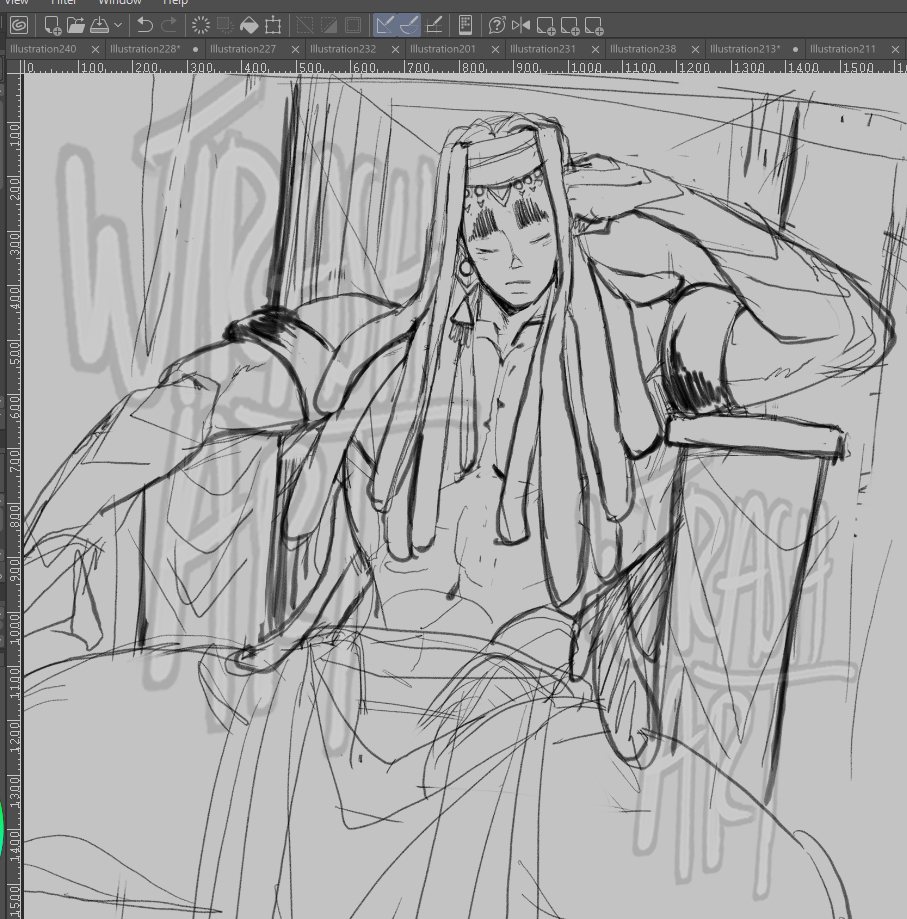Toggle snap to special ruler

(x=409, y=25)
